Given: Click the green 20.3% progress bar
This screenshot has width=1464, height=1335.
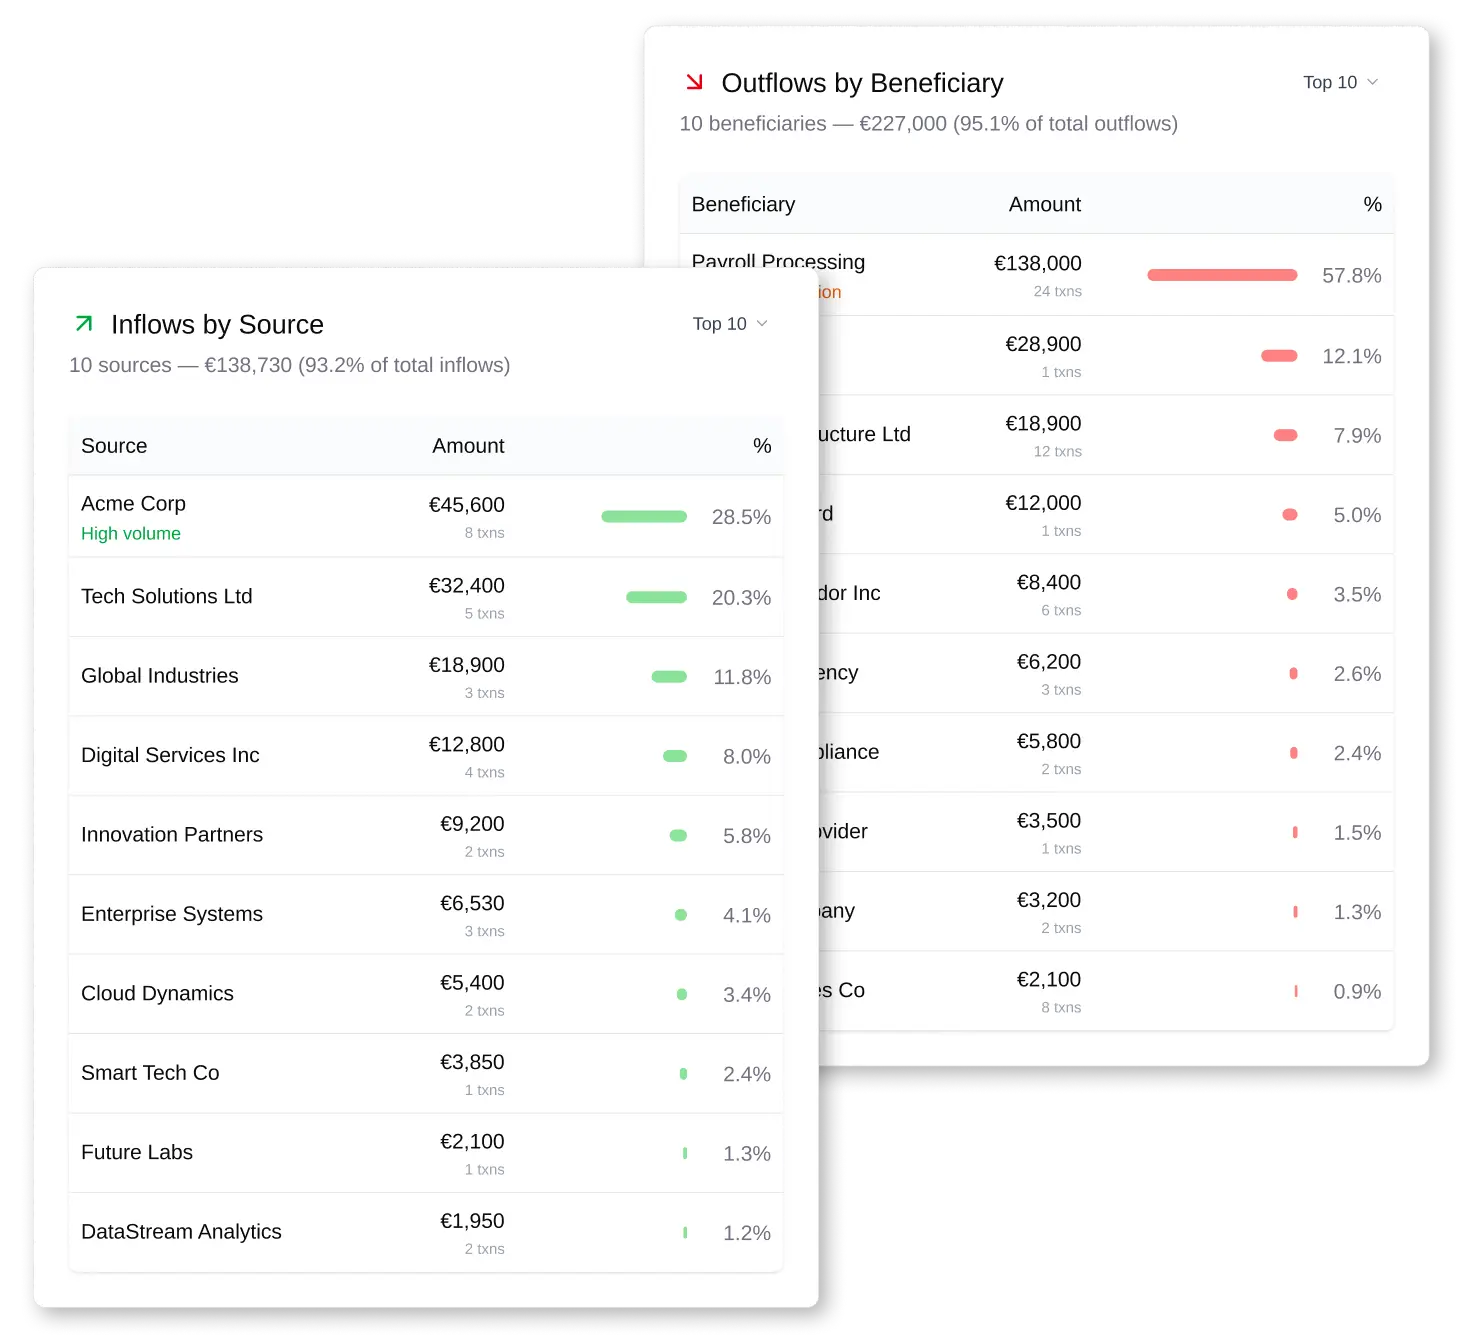Looking at the screenshot, I should tap(656, 597).
